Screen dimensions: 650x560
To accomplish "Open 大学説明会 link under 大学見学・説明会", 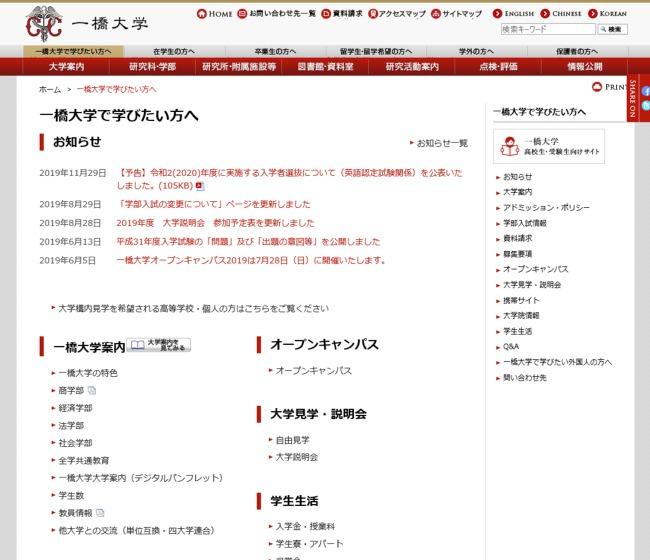I will coord(297,457).
